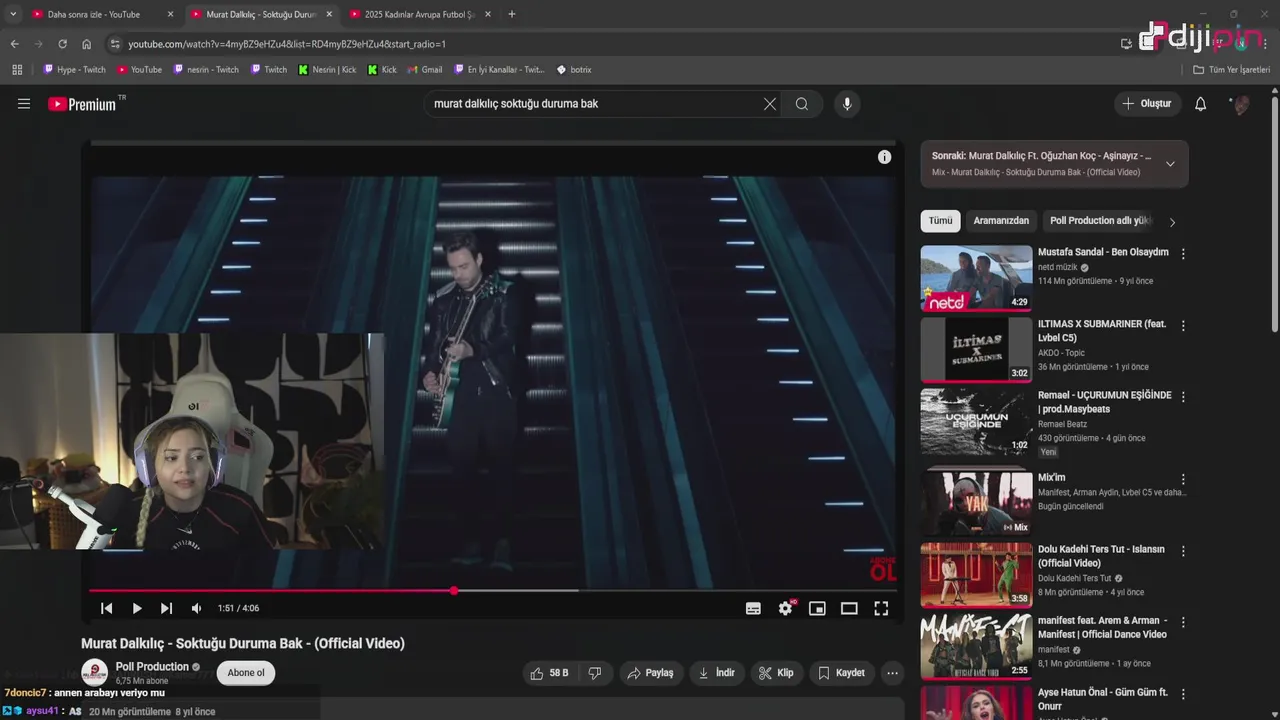Open options for Dolu Kadehi Ters Tut video
The image size is (1280, 720).
coord(1183,551)
